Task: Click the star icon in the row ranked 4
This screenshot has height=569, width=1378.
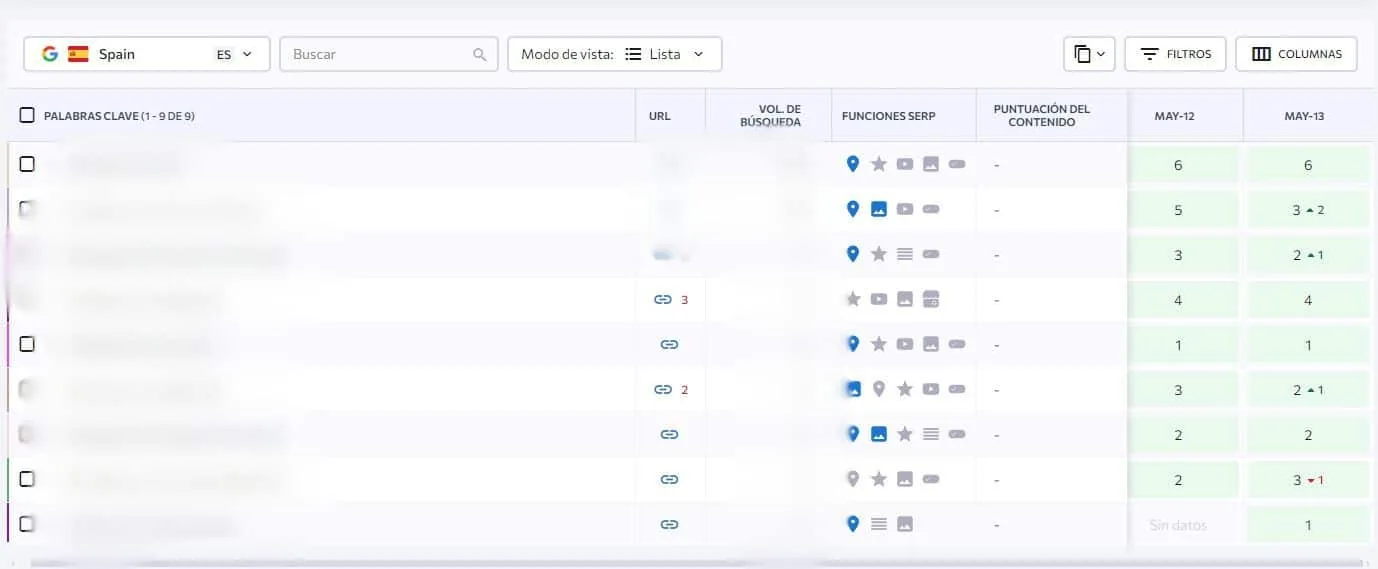Action: [x=853, y=299]
